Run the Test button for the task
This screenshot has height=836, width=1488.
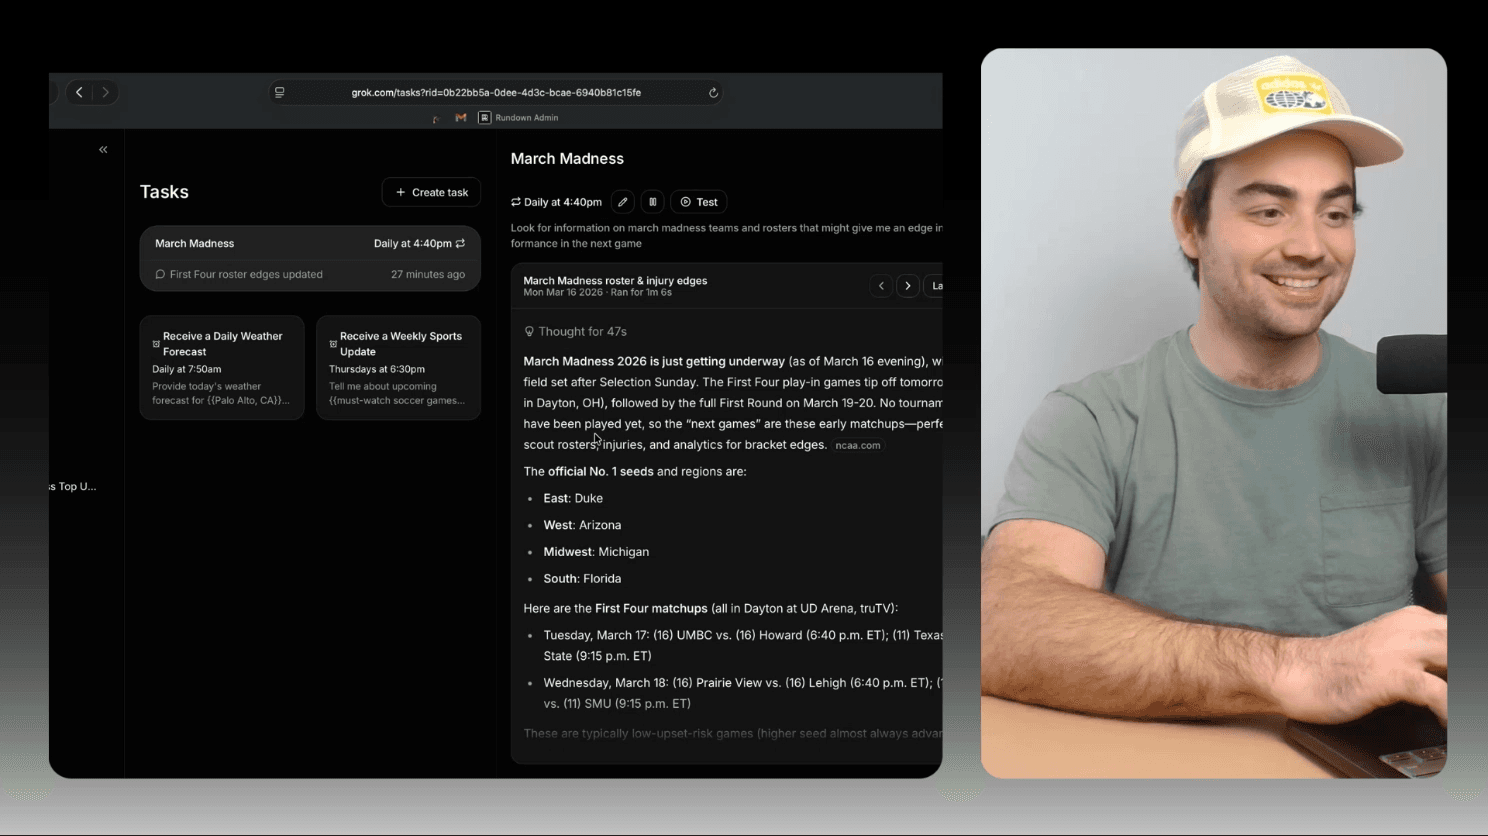click(698, 201)
